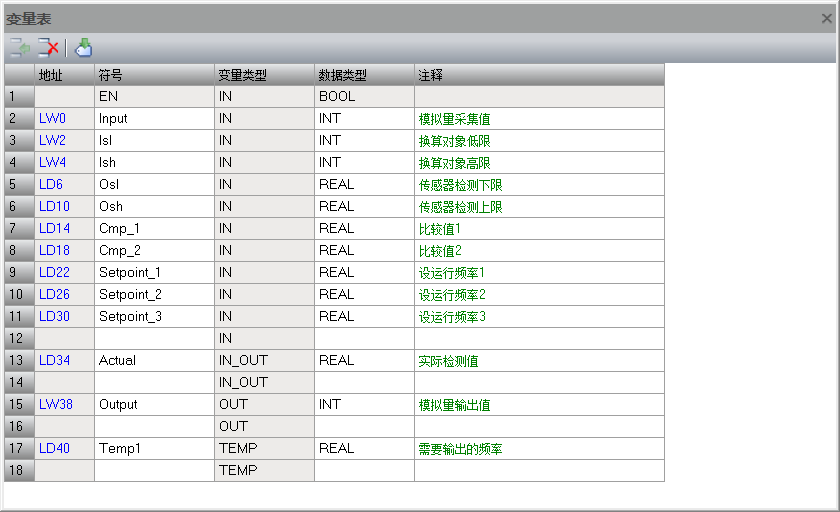
Task: Click the OUT type cell in row 16
Action: (264, 426)
